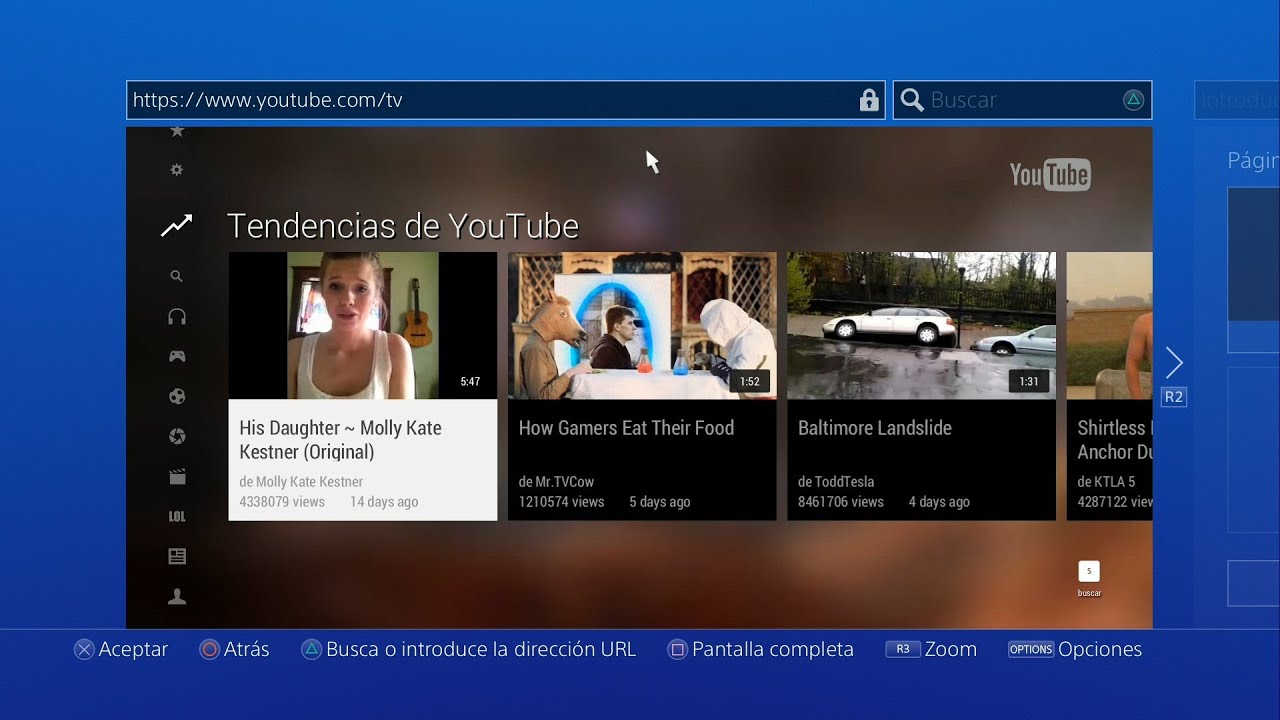1280x720 pixels.
Task: Click the Atrás circle button hint
Action: coord(234,649)
